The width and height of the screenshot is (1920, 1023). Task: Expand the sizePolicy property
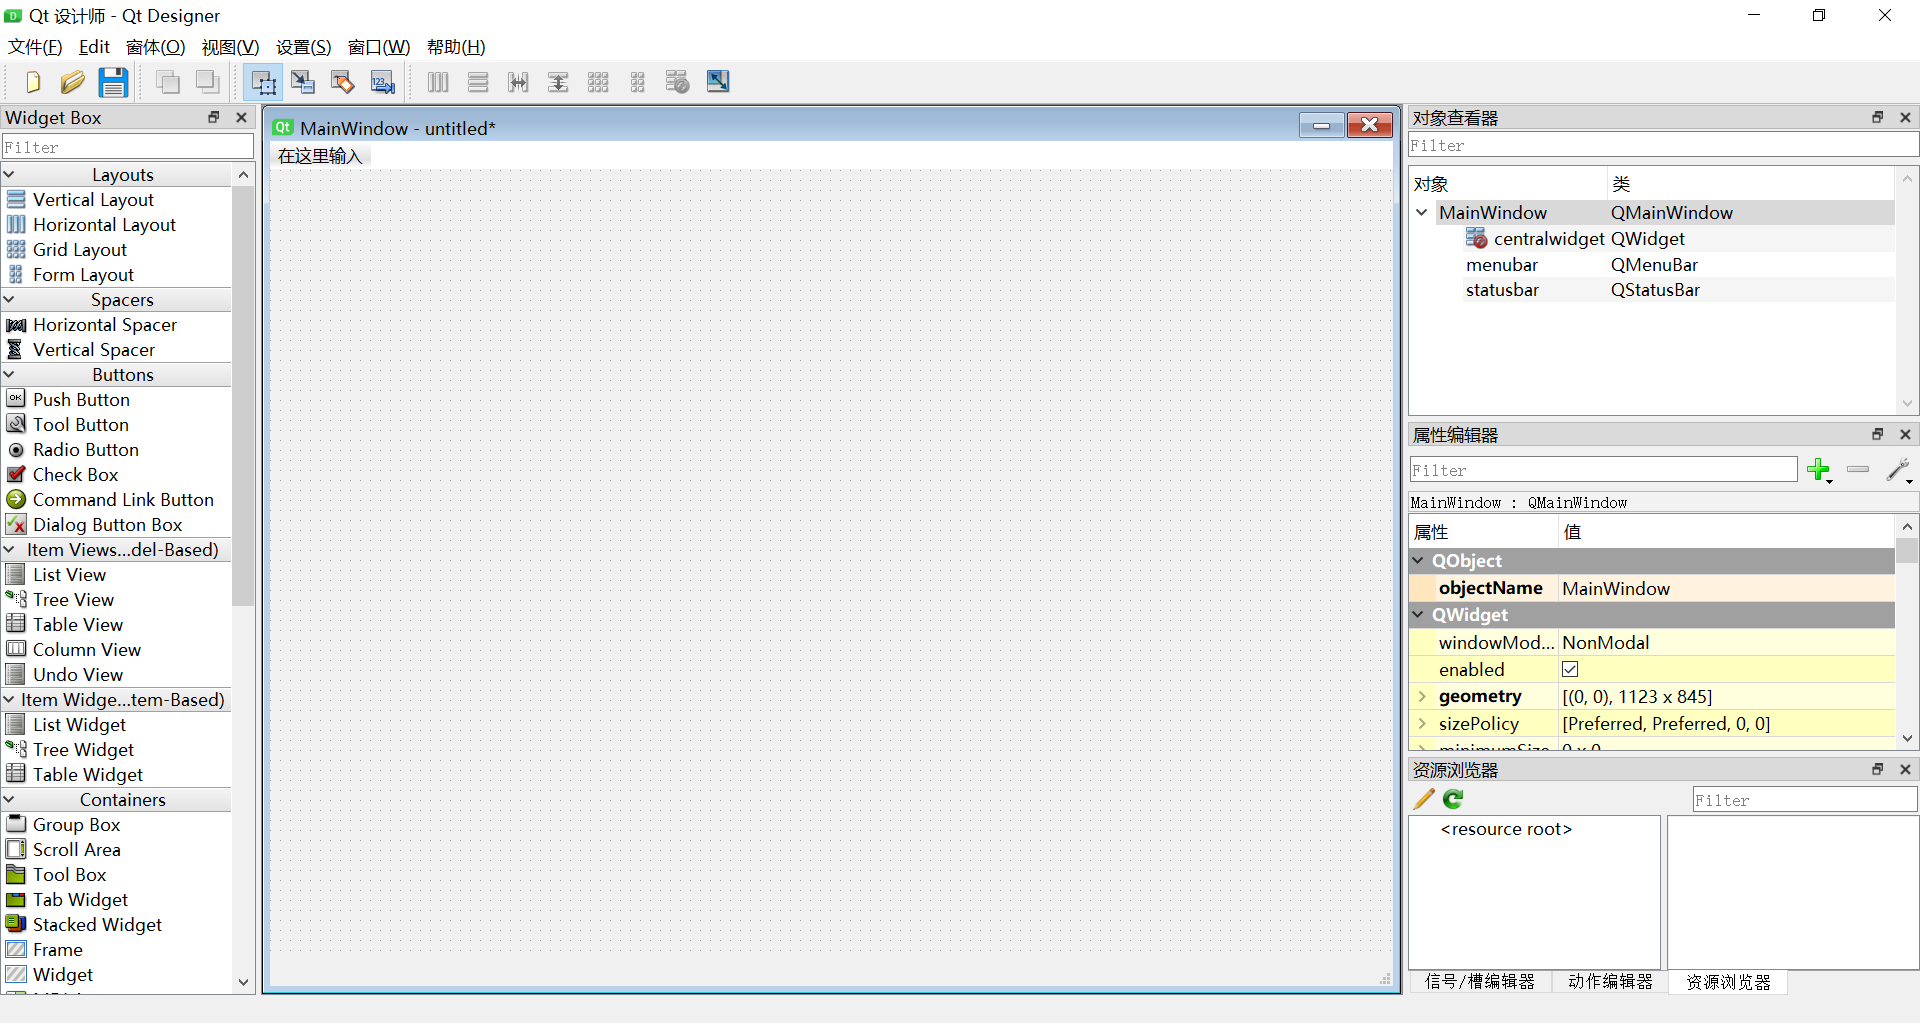pos(1421,723)
